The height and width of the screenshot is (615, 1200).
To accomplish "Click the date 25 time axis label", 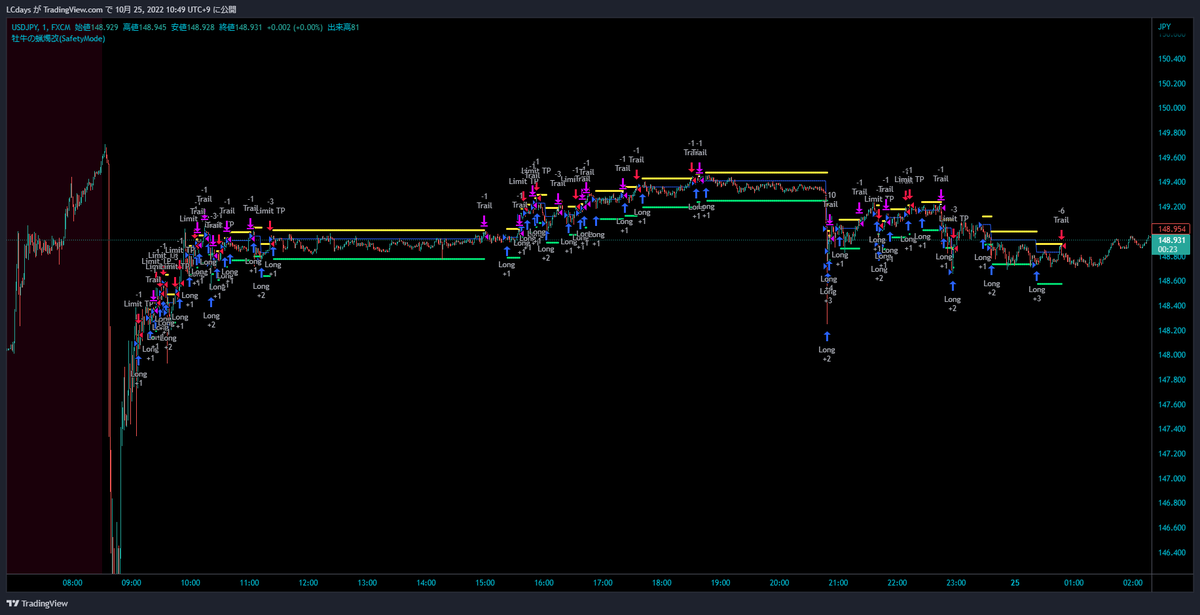I will [x=1015, y=582].
